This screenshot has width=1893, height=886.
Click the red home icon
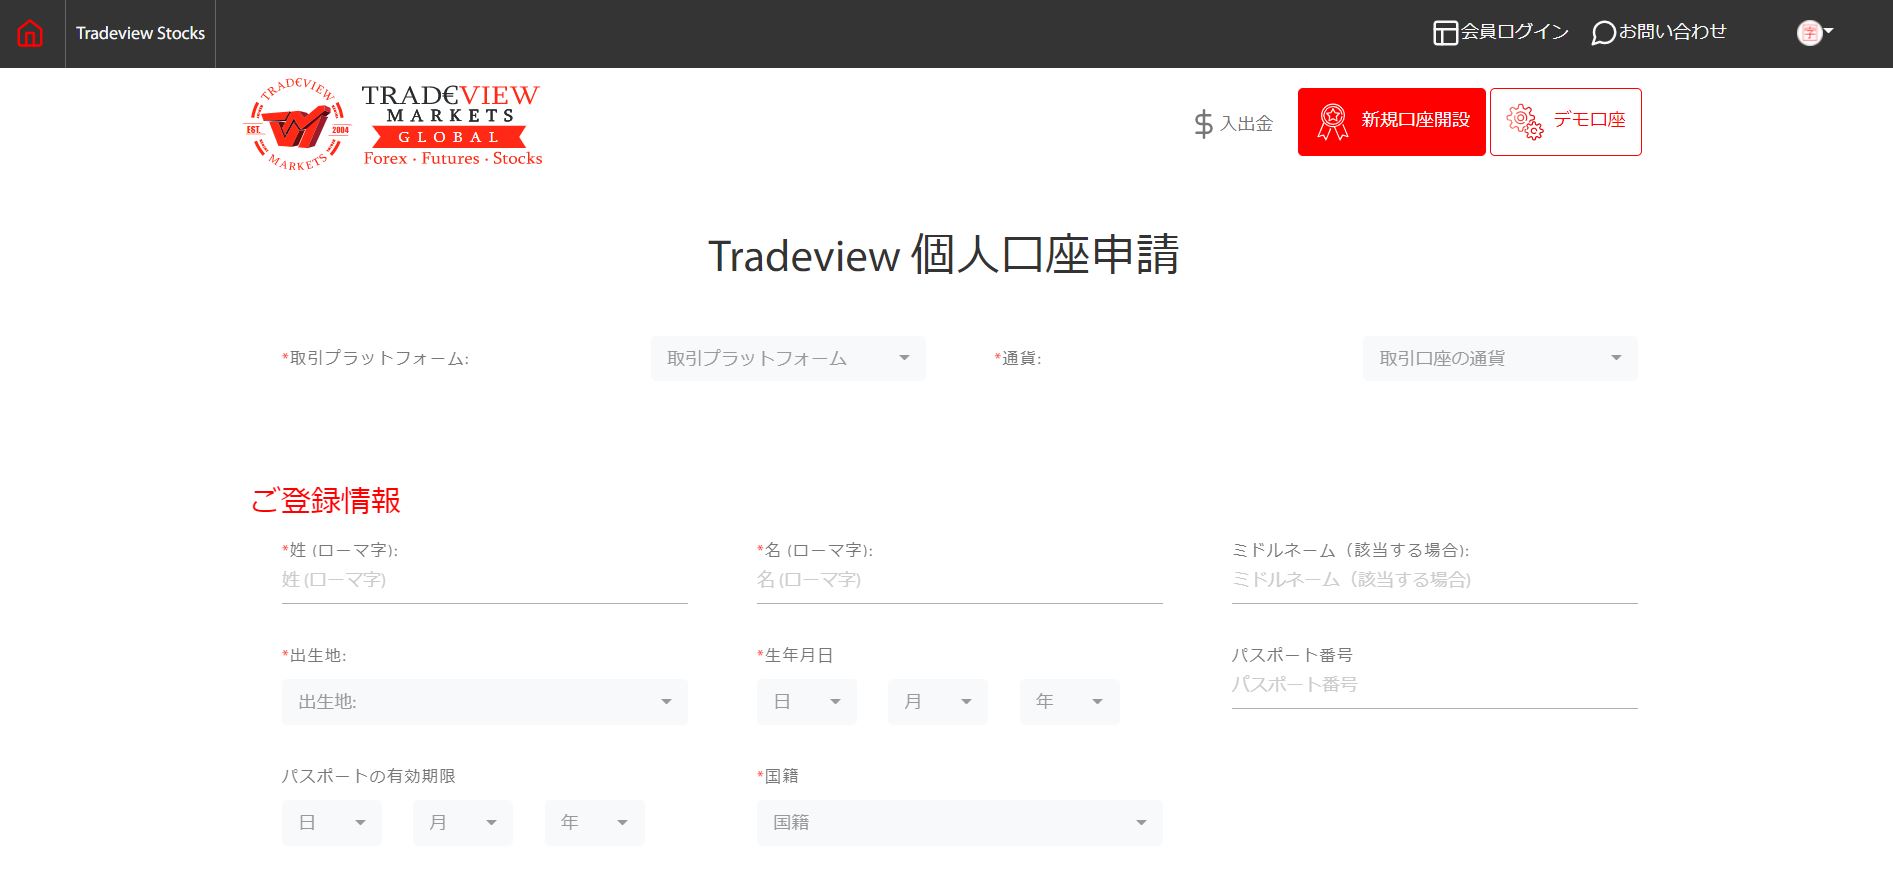tap(31, 34)
